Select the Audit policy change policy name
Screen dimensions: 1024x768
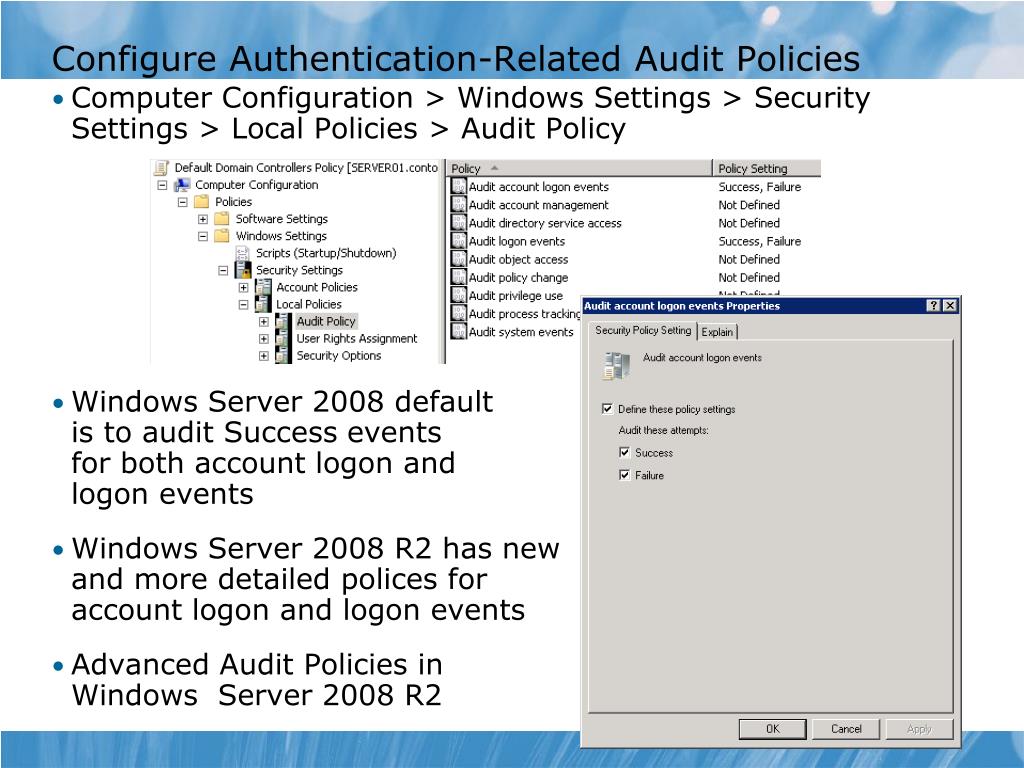coord(519,278)
